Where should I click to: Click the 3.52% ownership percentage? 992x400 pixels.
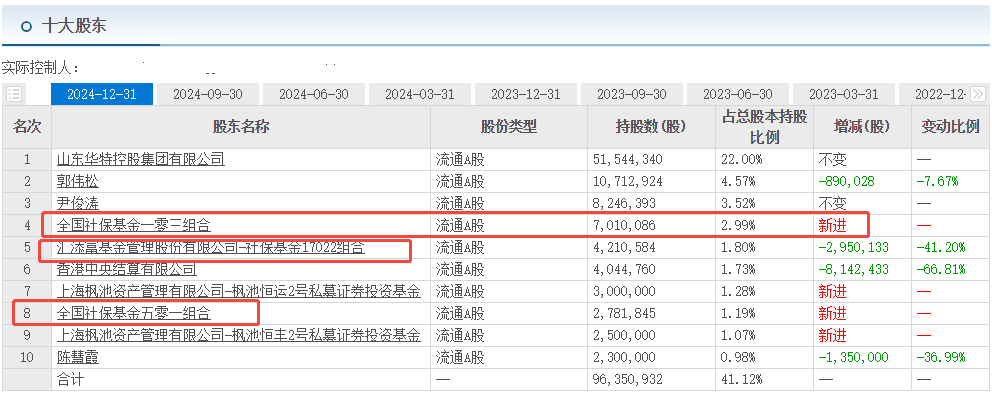click(738, 204)
